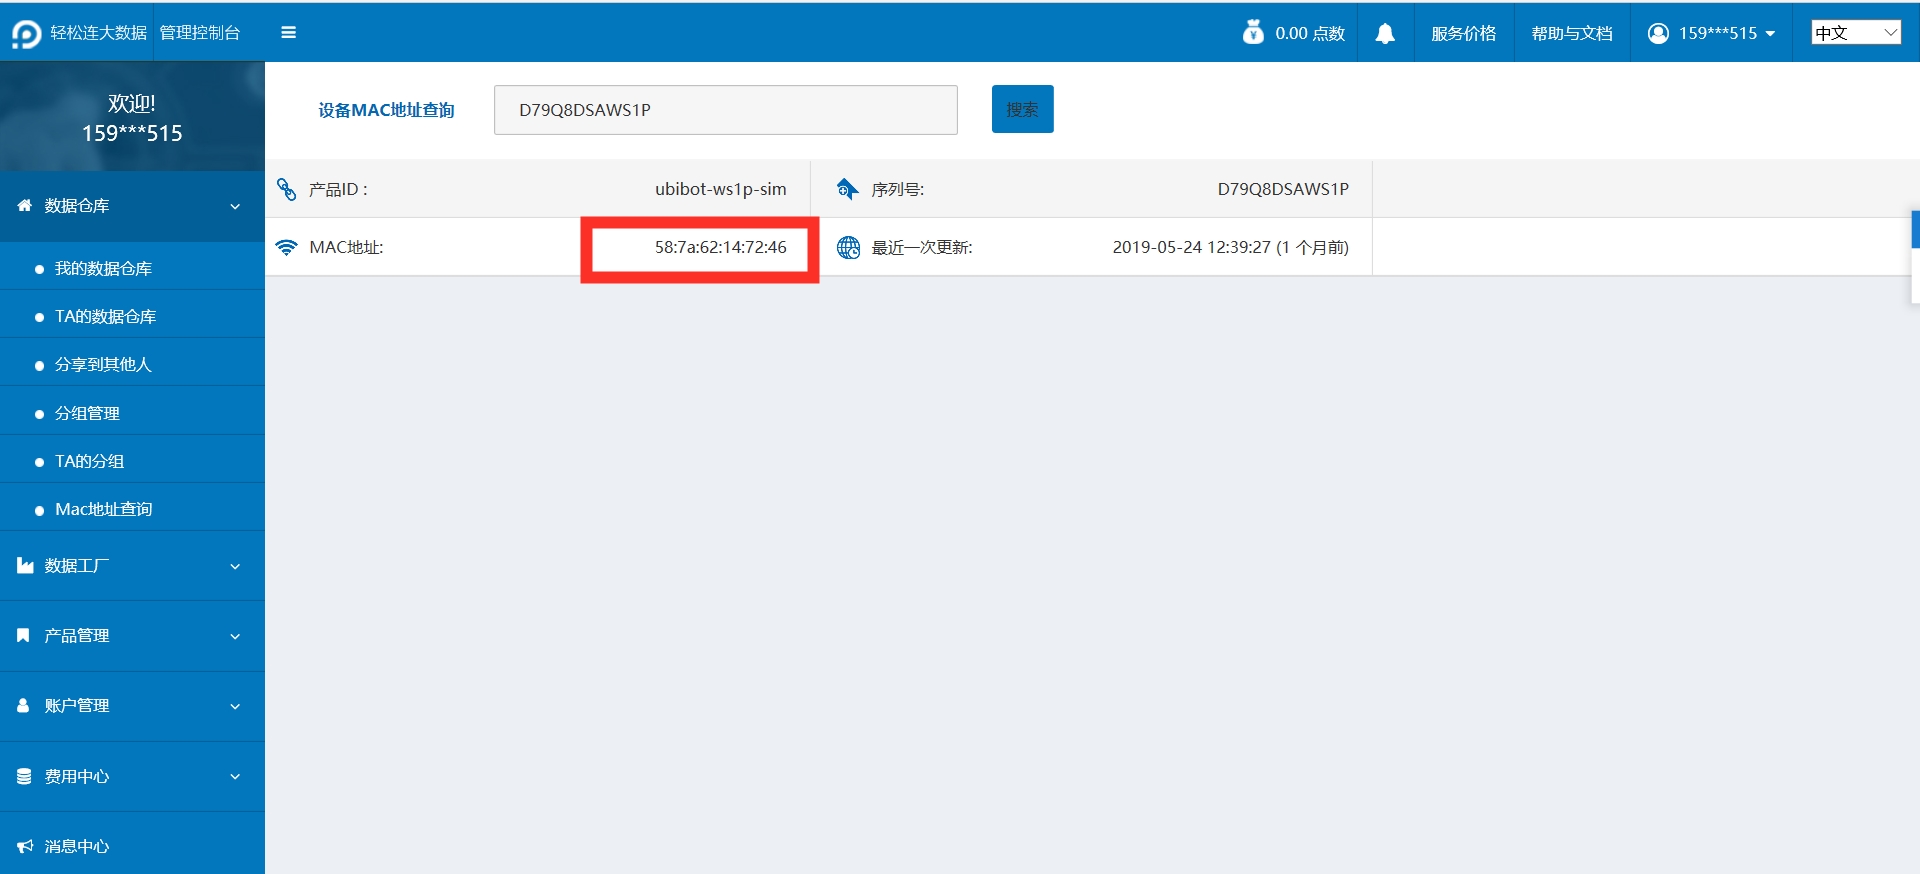Open TA的数据仓库 menu item
This screenshot has height=874, width=1920.
pyautogui.click(x=132, y=316)
